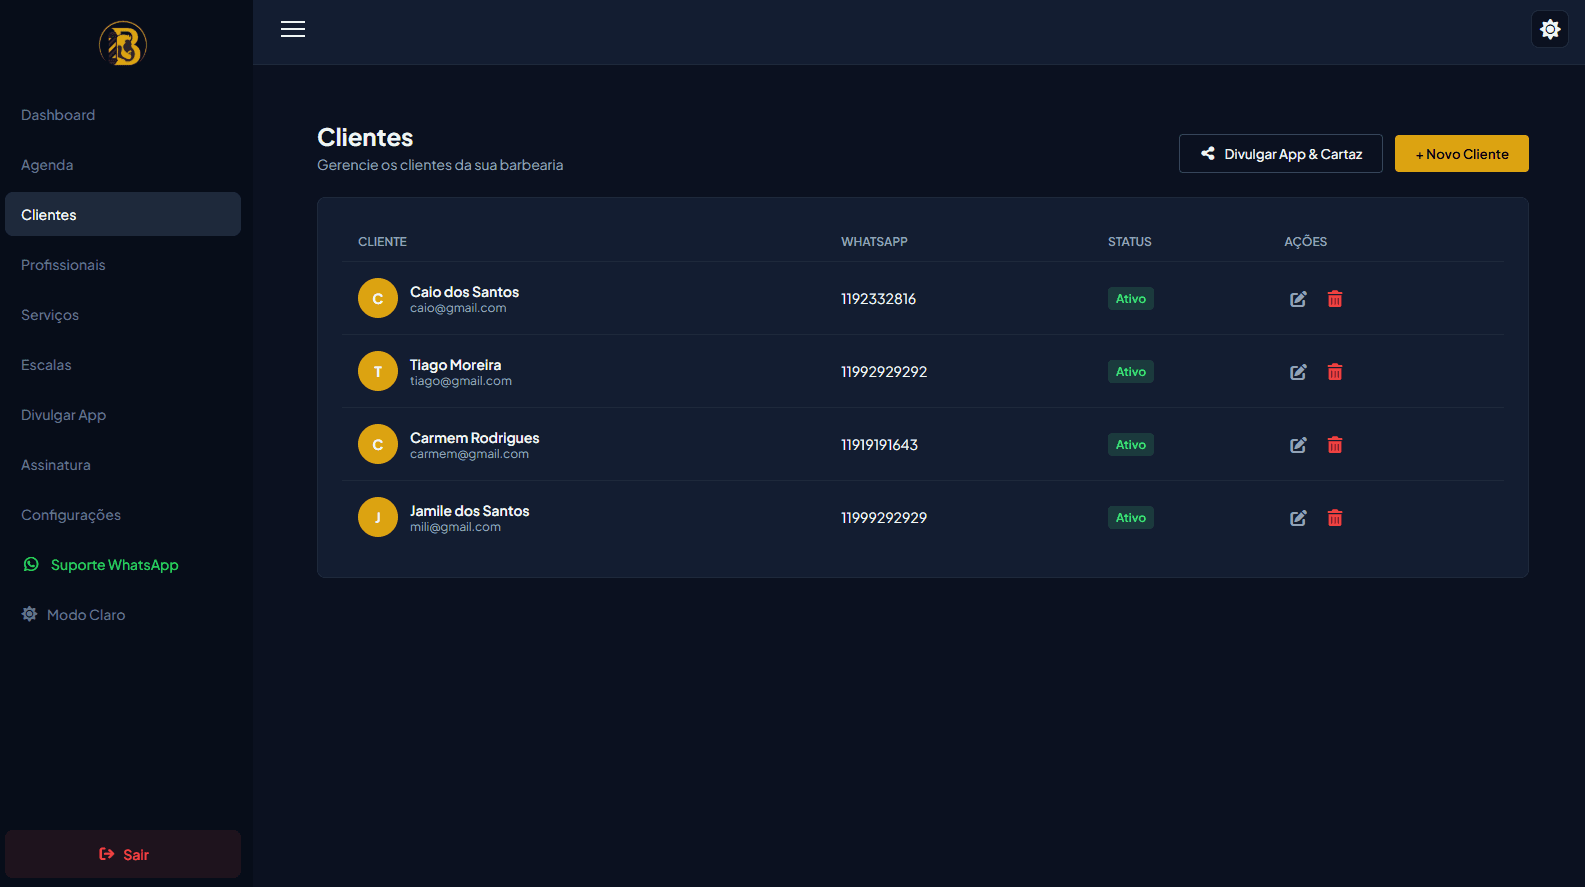Click the J avatar of Jamile dos Santos
The image size is (1585, 887).
point(378,517)
